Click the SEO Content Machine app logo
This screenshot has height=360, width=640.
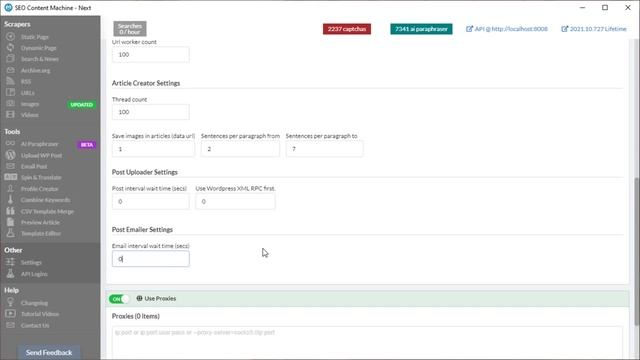tap(8, 7)
